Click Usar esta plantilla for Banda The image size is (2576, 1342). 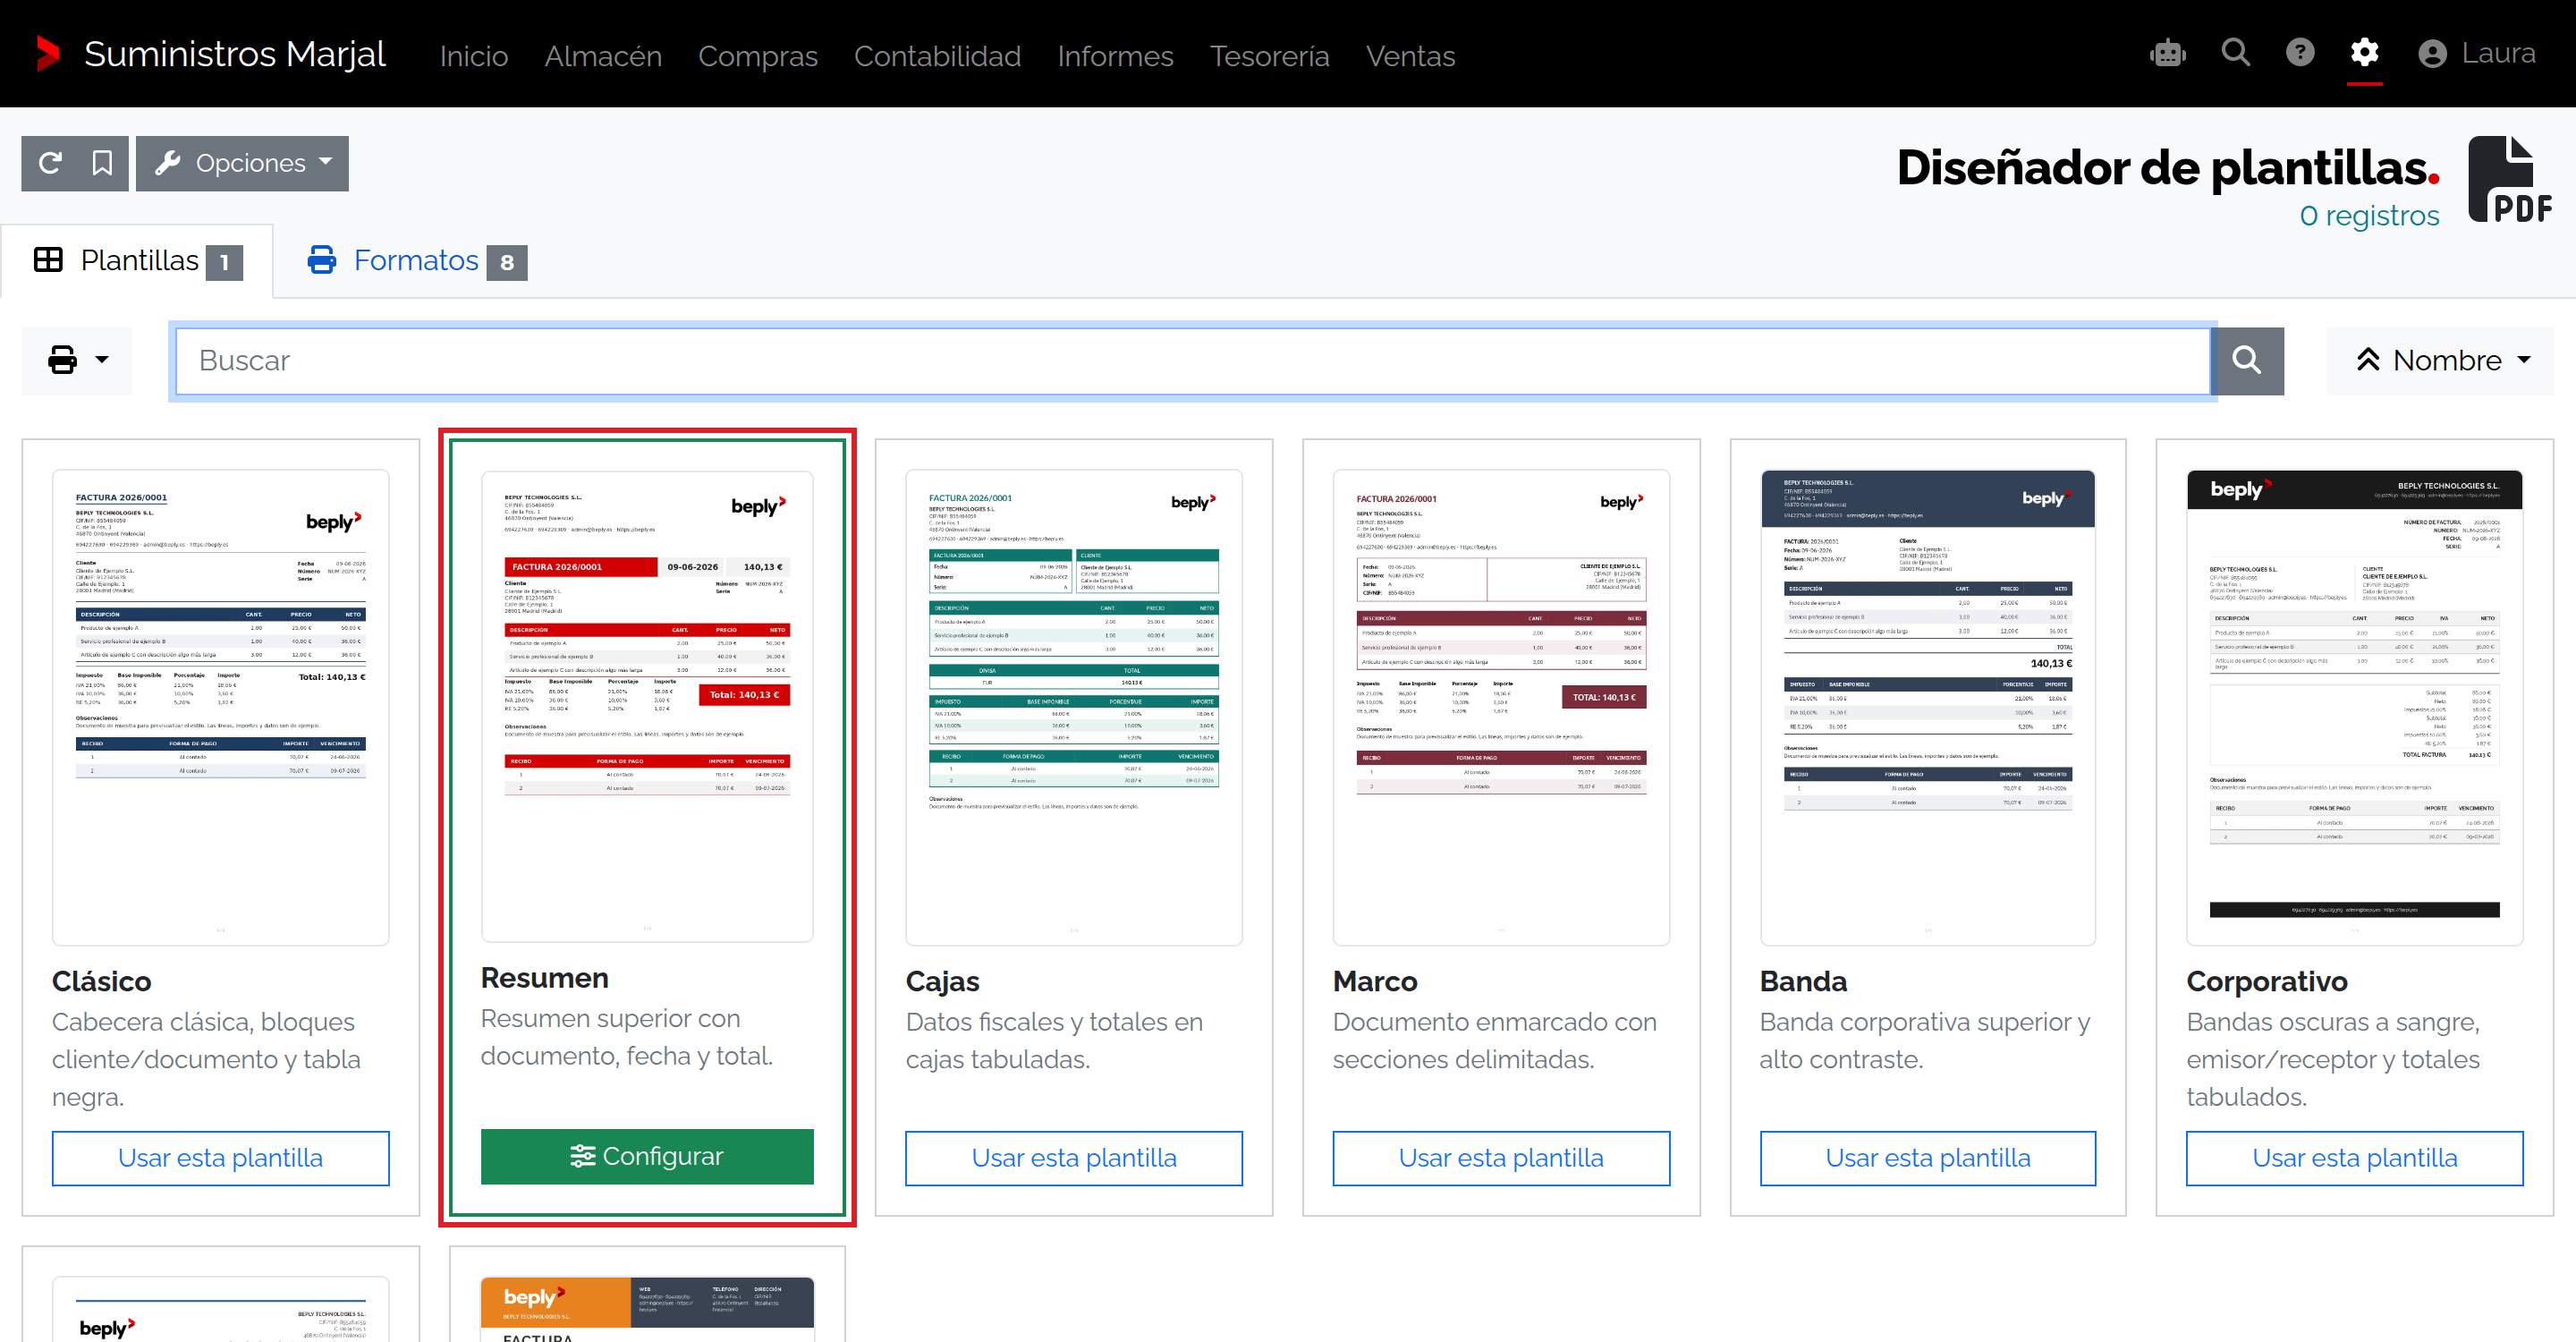[1928, 1158]
